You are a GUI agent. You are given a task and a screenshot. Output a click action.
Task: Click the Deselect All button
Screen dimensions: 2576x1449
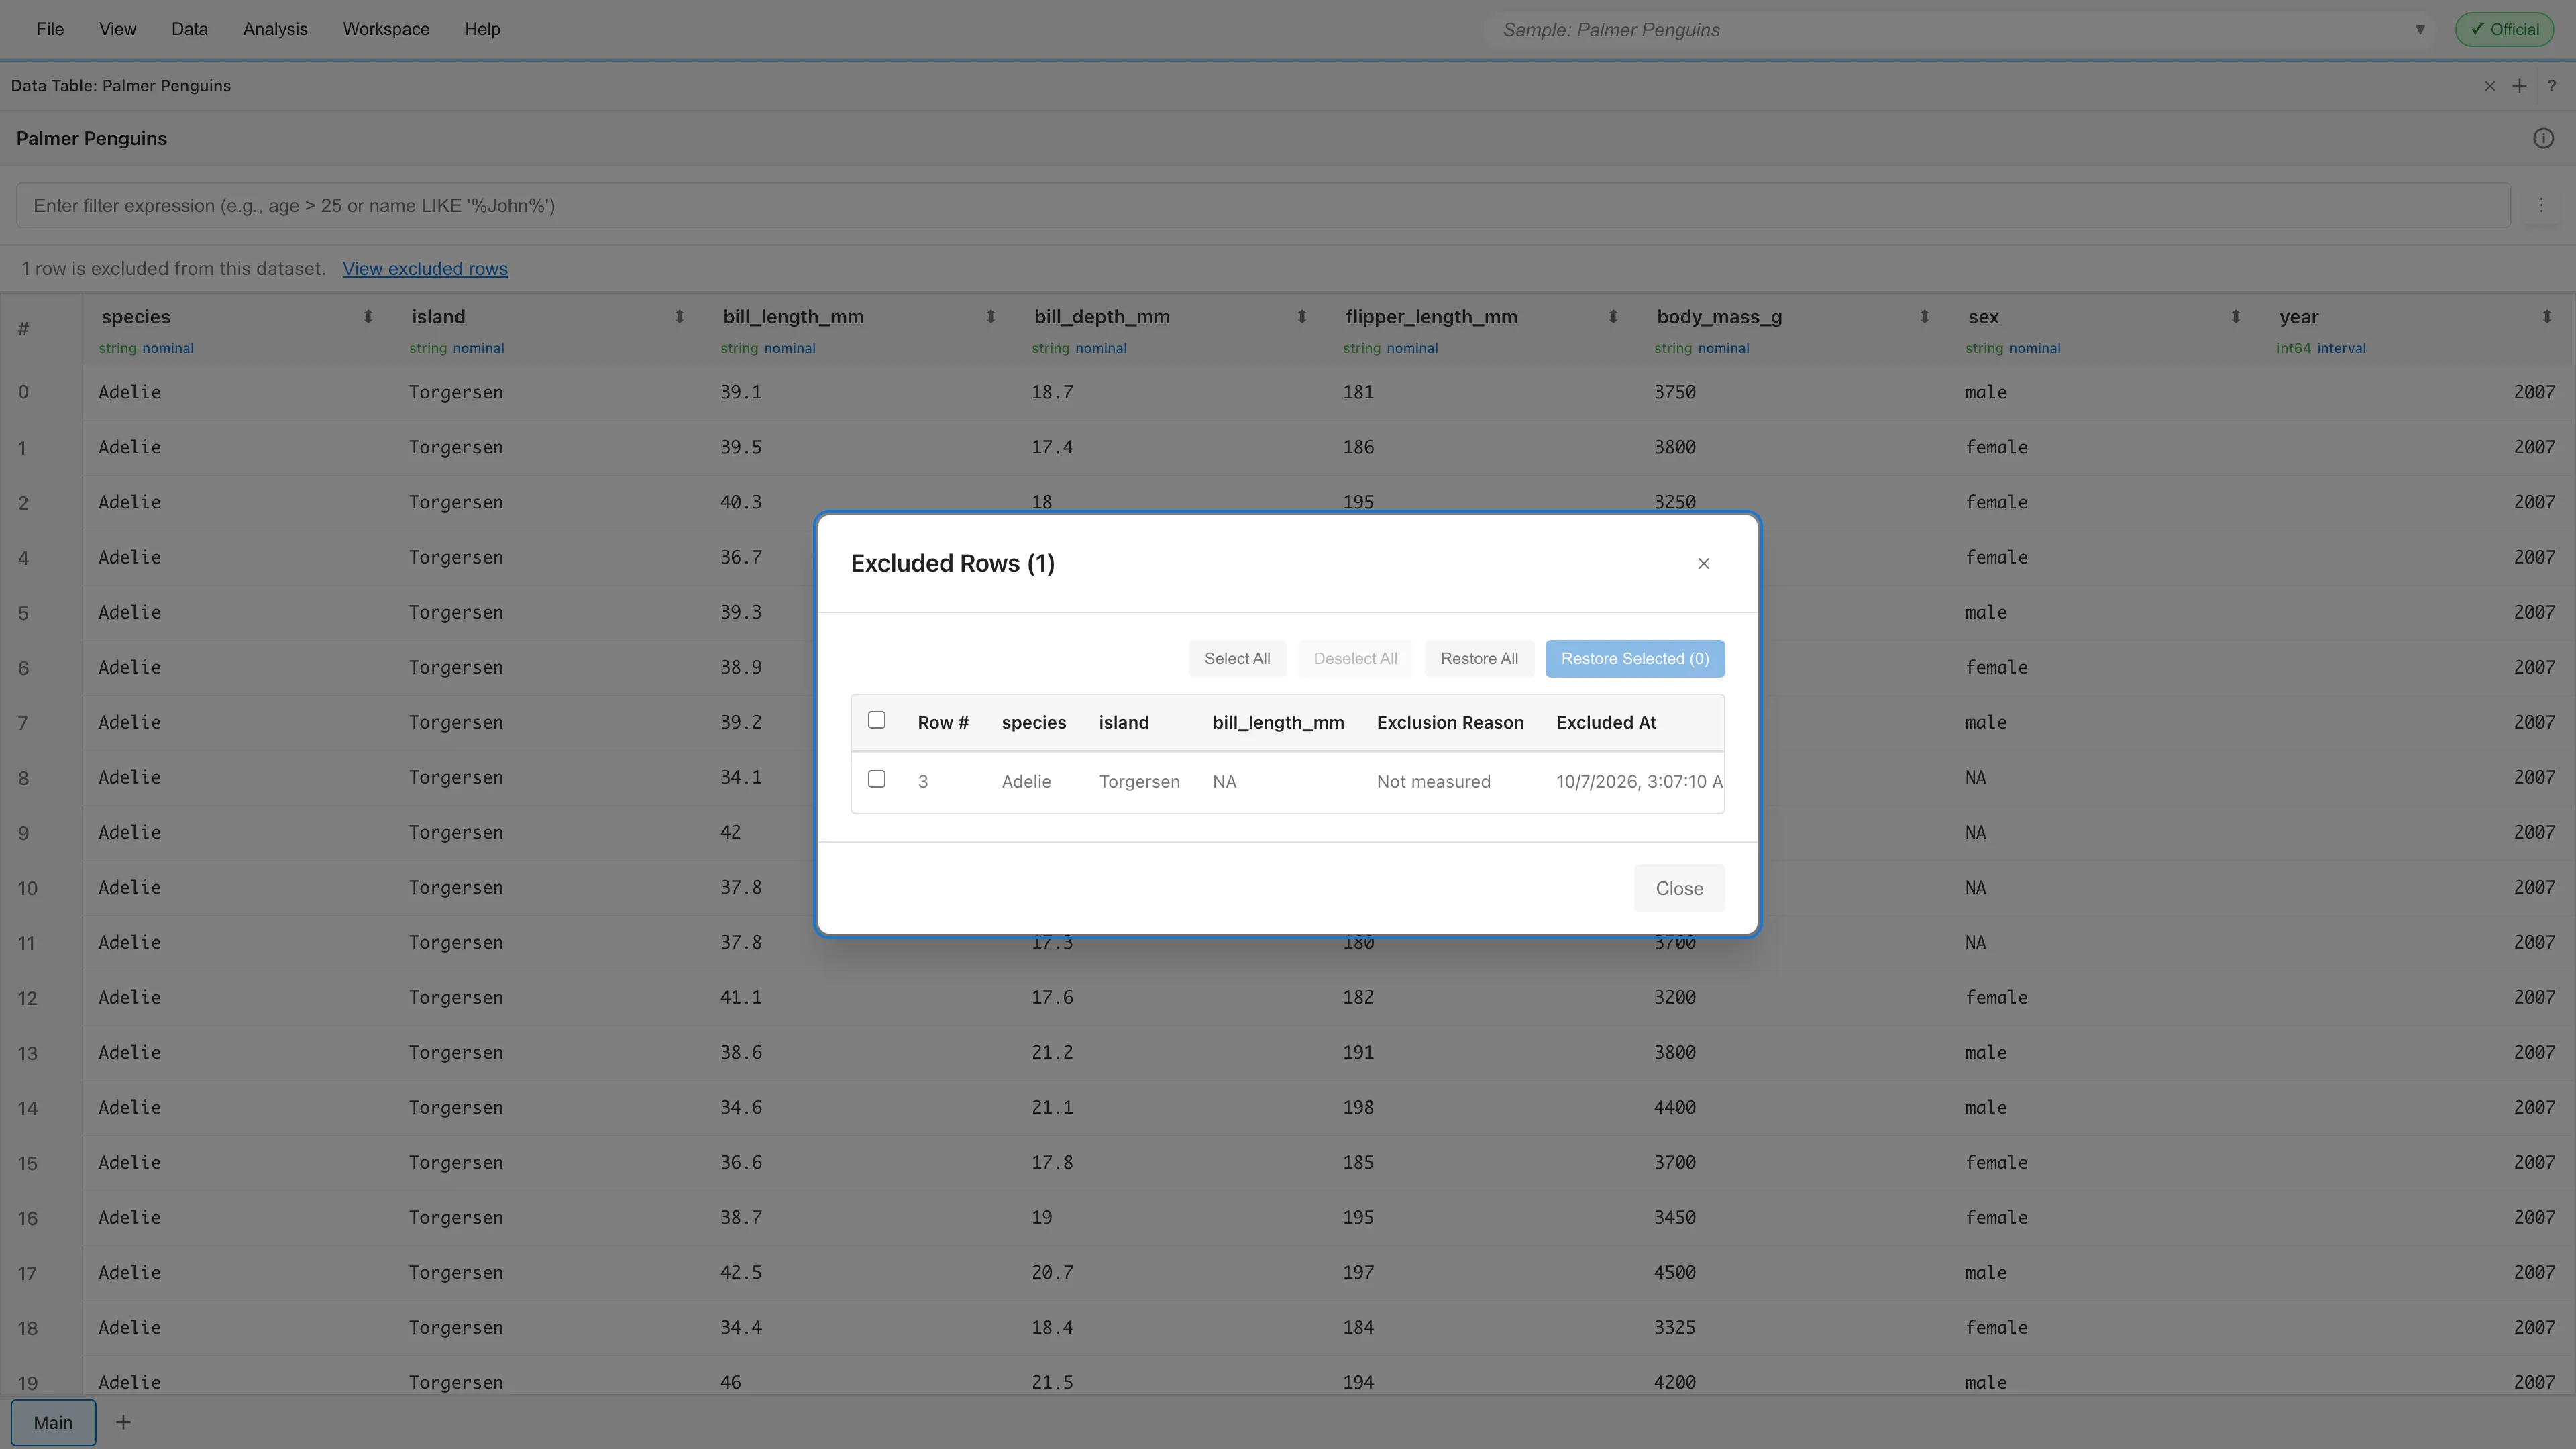point(1355,659)
